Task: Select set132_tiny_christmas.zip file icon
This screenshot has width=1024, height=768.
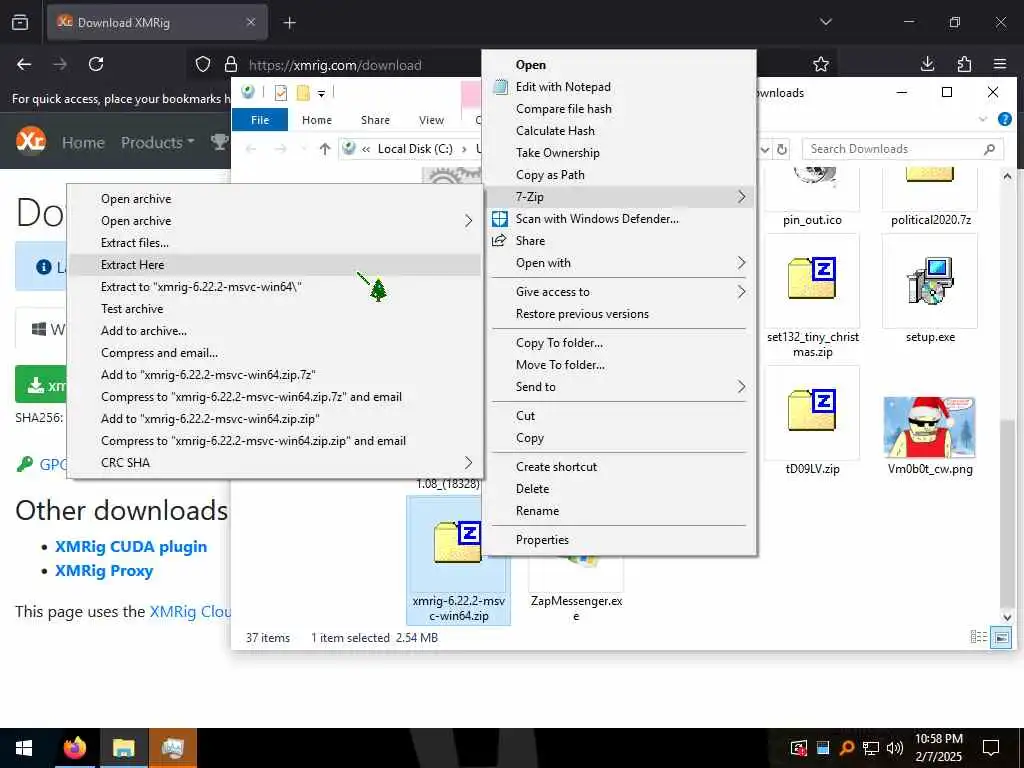Action: (812, 279)
